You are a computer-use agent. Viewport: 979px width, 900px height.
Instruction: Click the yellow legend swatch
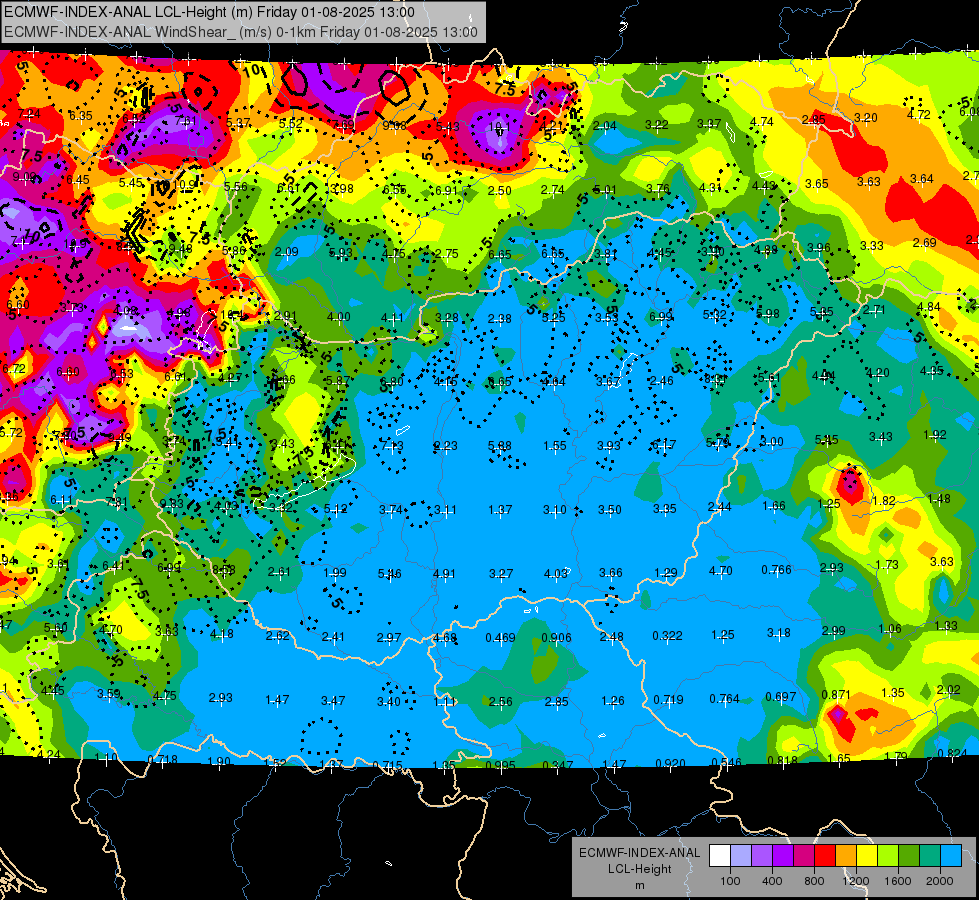(x=867, y=856)
